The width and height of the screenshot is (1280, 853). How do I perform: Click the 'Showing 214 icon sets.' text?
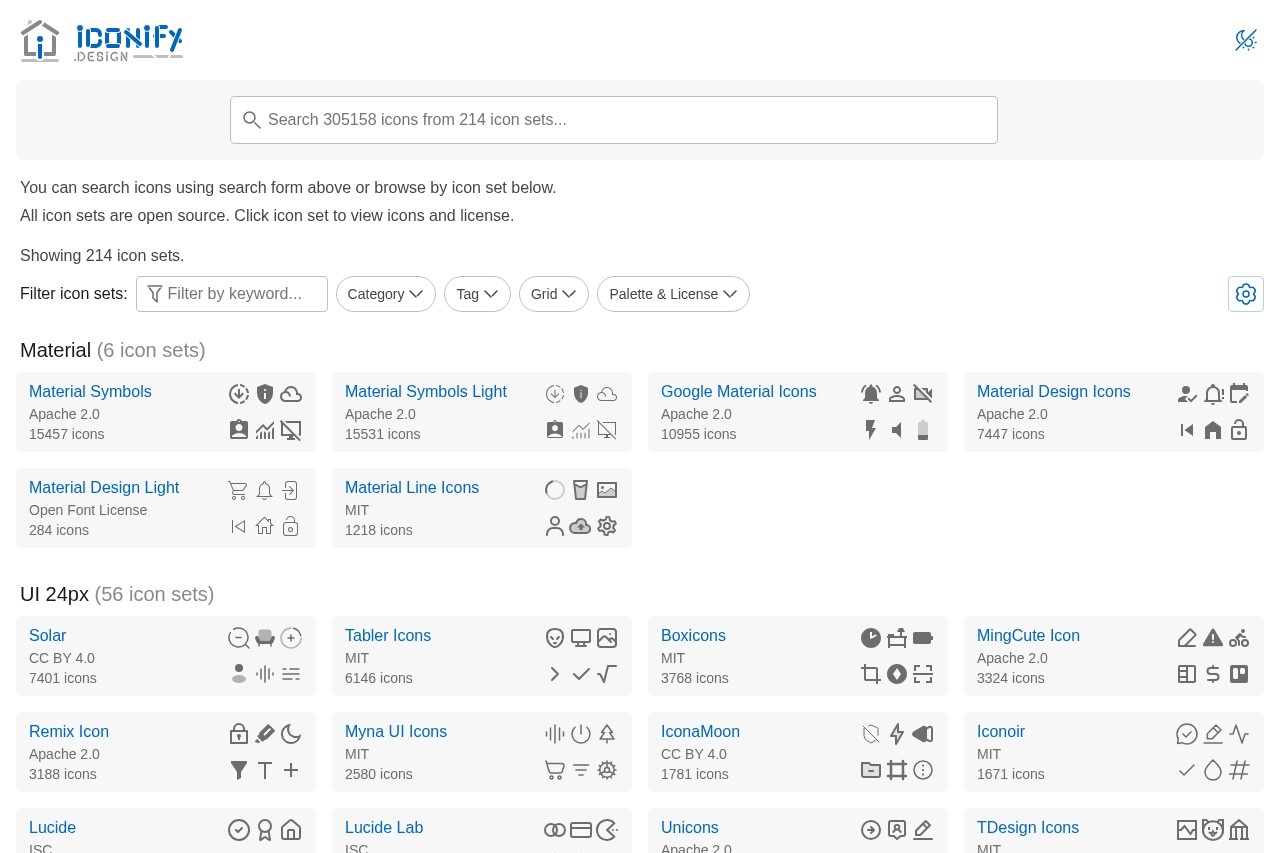[x=102, y=256]
